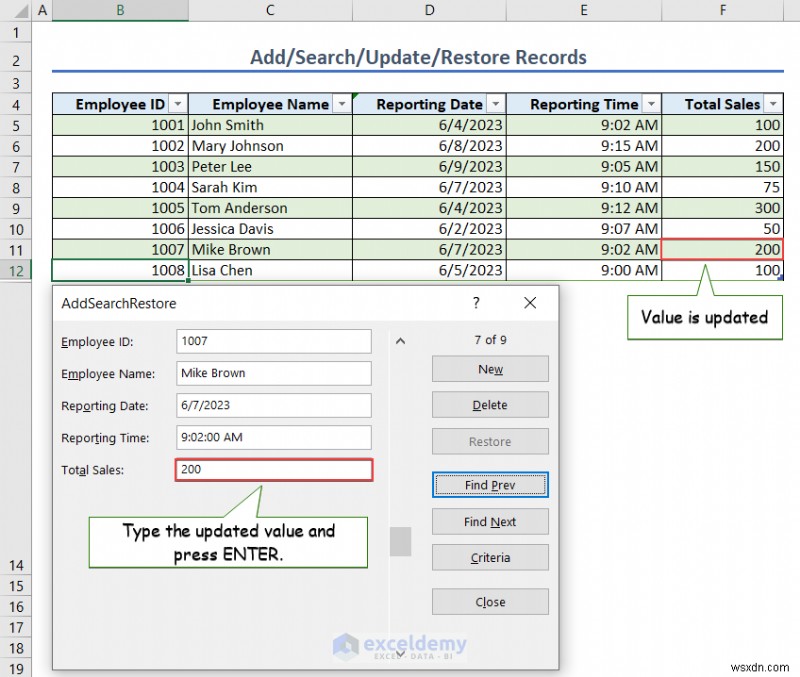Click the New button in the form
The height and width of the screenshot is (677, 800).
pyautogui.click(x=490, y=369)
